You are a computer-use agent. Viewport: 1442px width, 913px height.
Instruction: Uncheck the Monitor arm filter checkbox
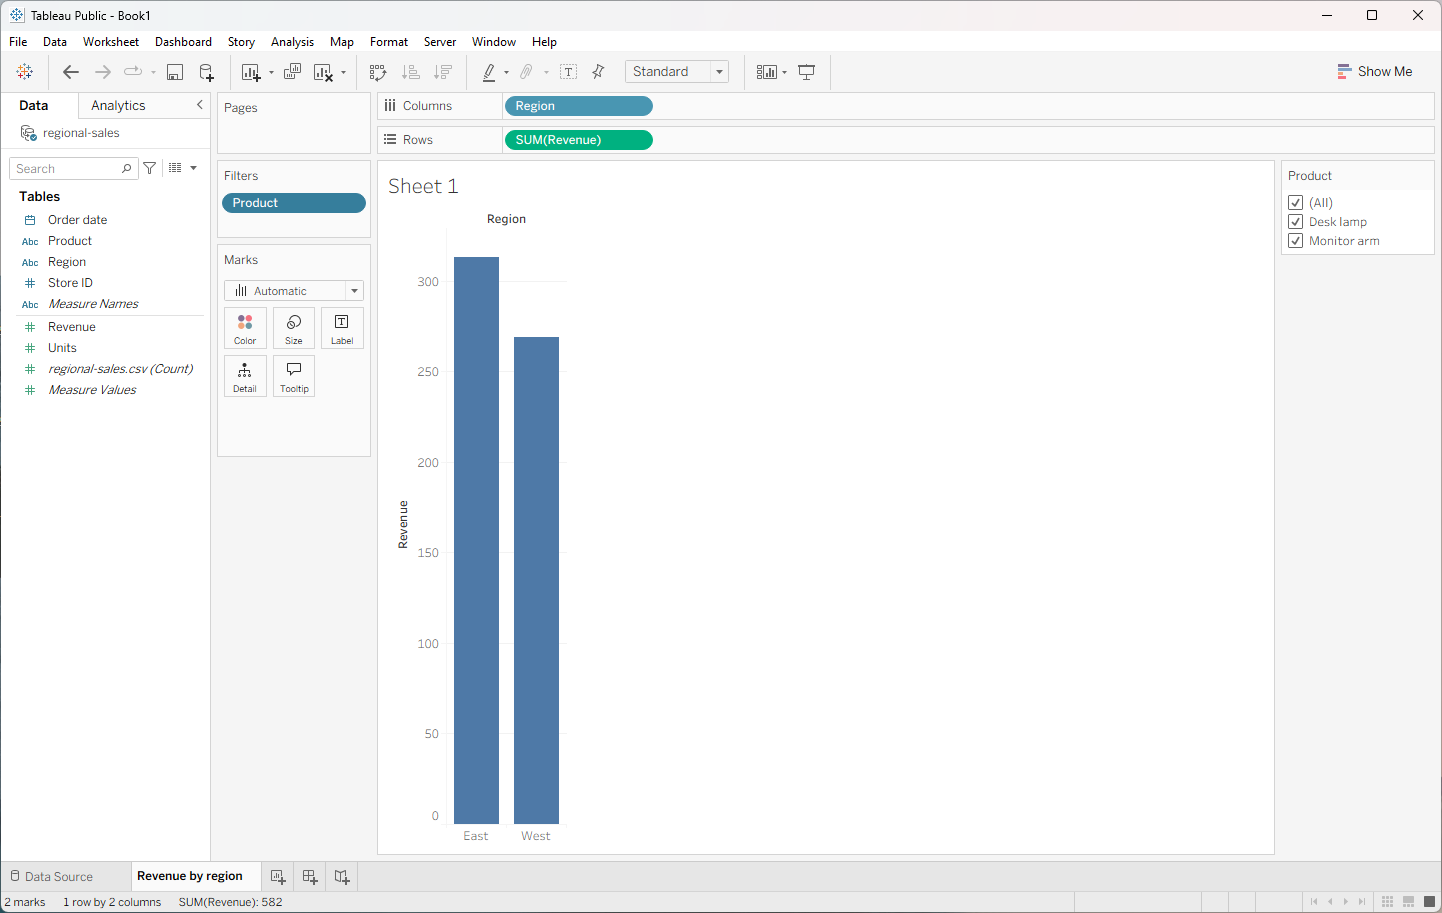[x=1296, y=241]
